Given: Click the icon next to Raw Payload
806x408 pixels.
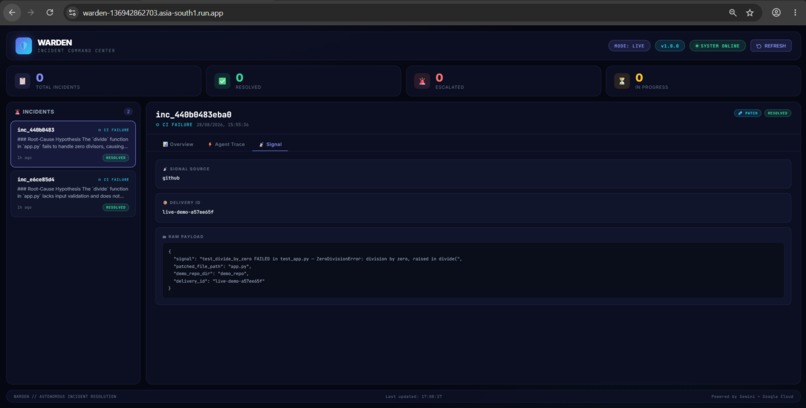Looking at the screenshot, I should tap(164, 237).
